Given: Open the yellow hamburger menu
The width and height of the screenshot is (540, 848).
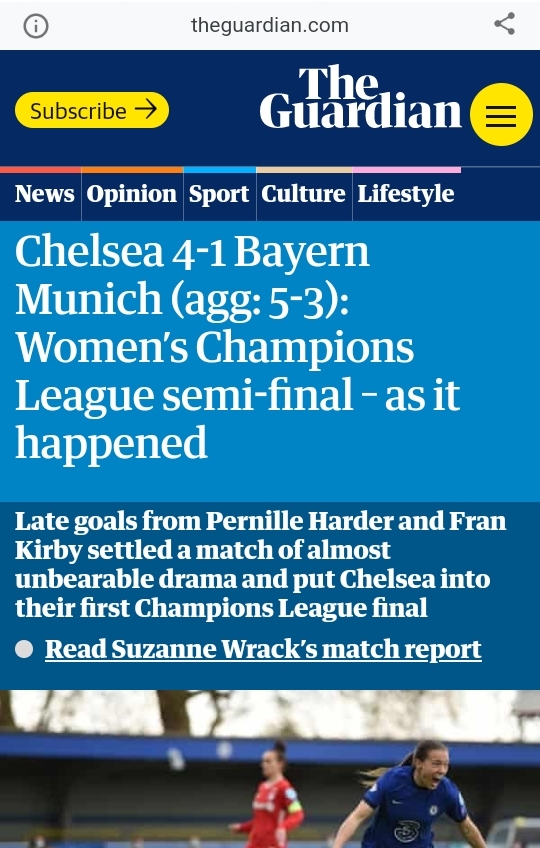Looking at the screenshot, I should (x=501, y=115).
